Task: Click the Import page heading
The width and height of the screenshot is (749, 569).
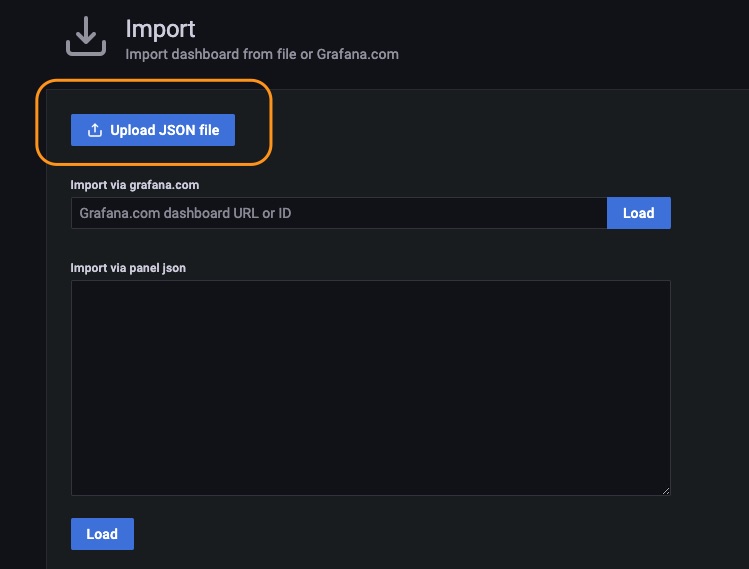Action: (160, 29)
